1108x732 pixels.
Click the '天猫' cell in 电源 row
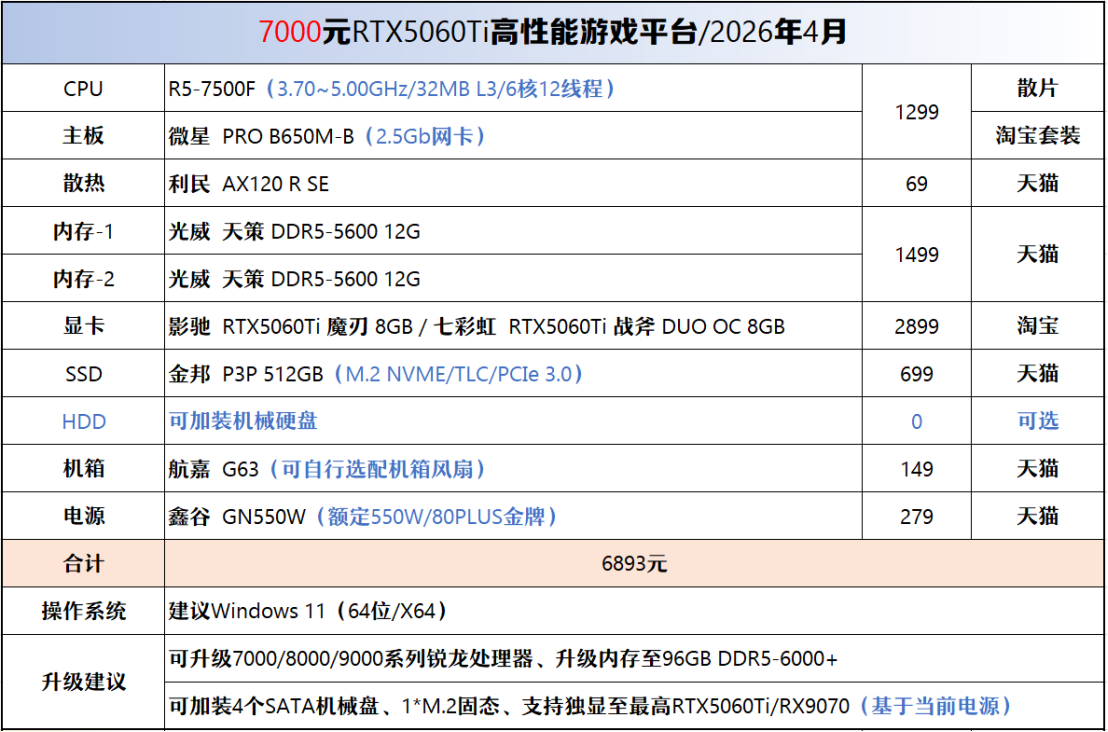[x=1038, y=516]
